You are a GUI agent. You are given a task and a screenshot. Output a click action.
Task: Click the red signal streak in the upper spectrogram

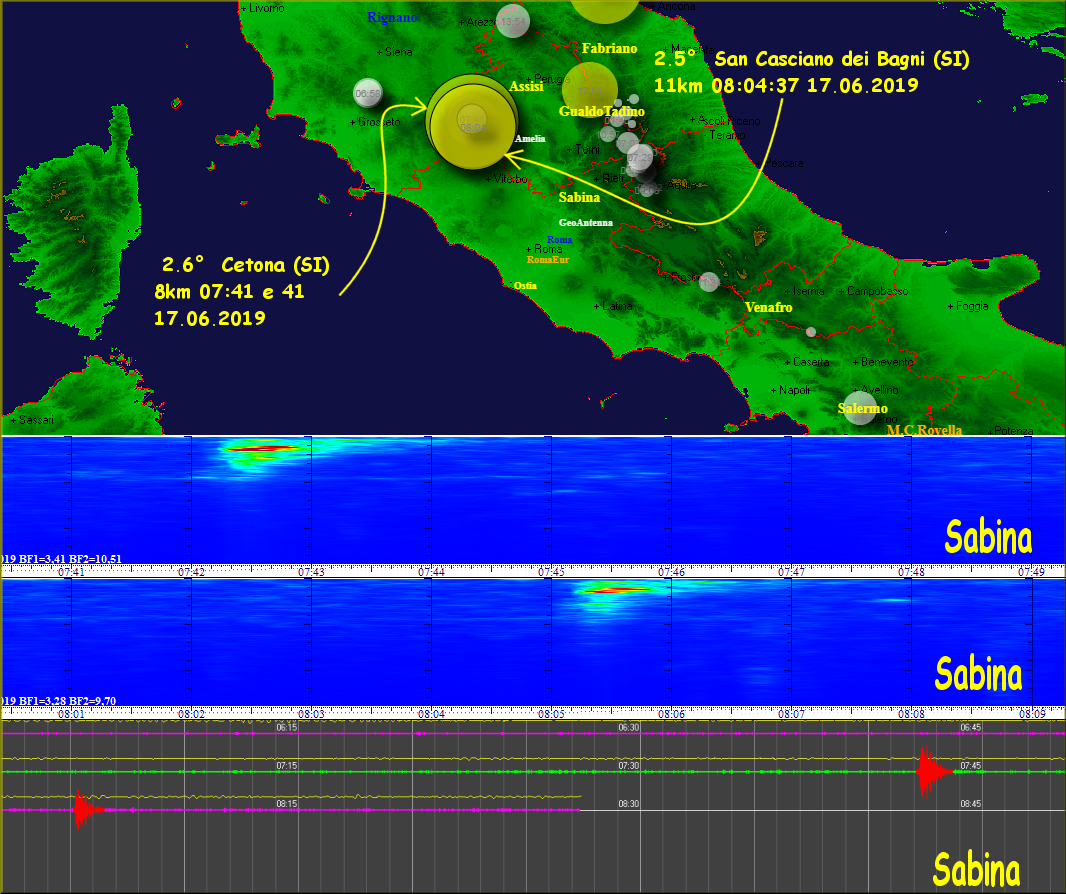click(x=266, y=448)
